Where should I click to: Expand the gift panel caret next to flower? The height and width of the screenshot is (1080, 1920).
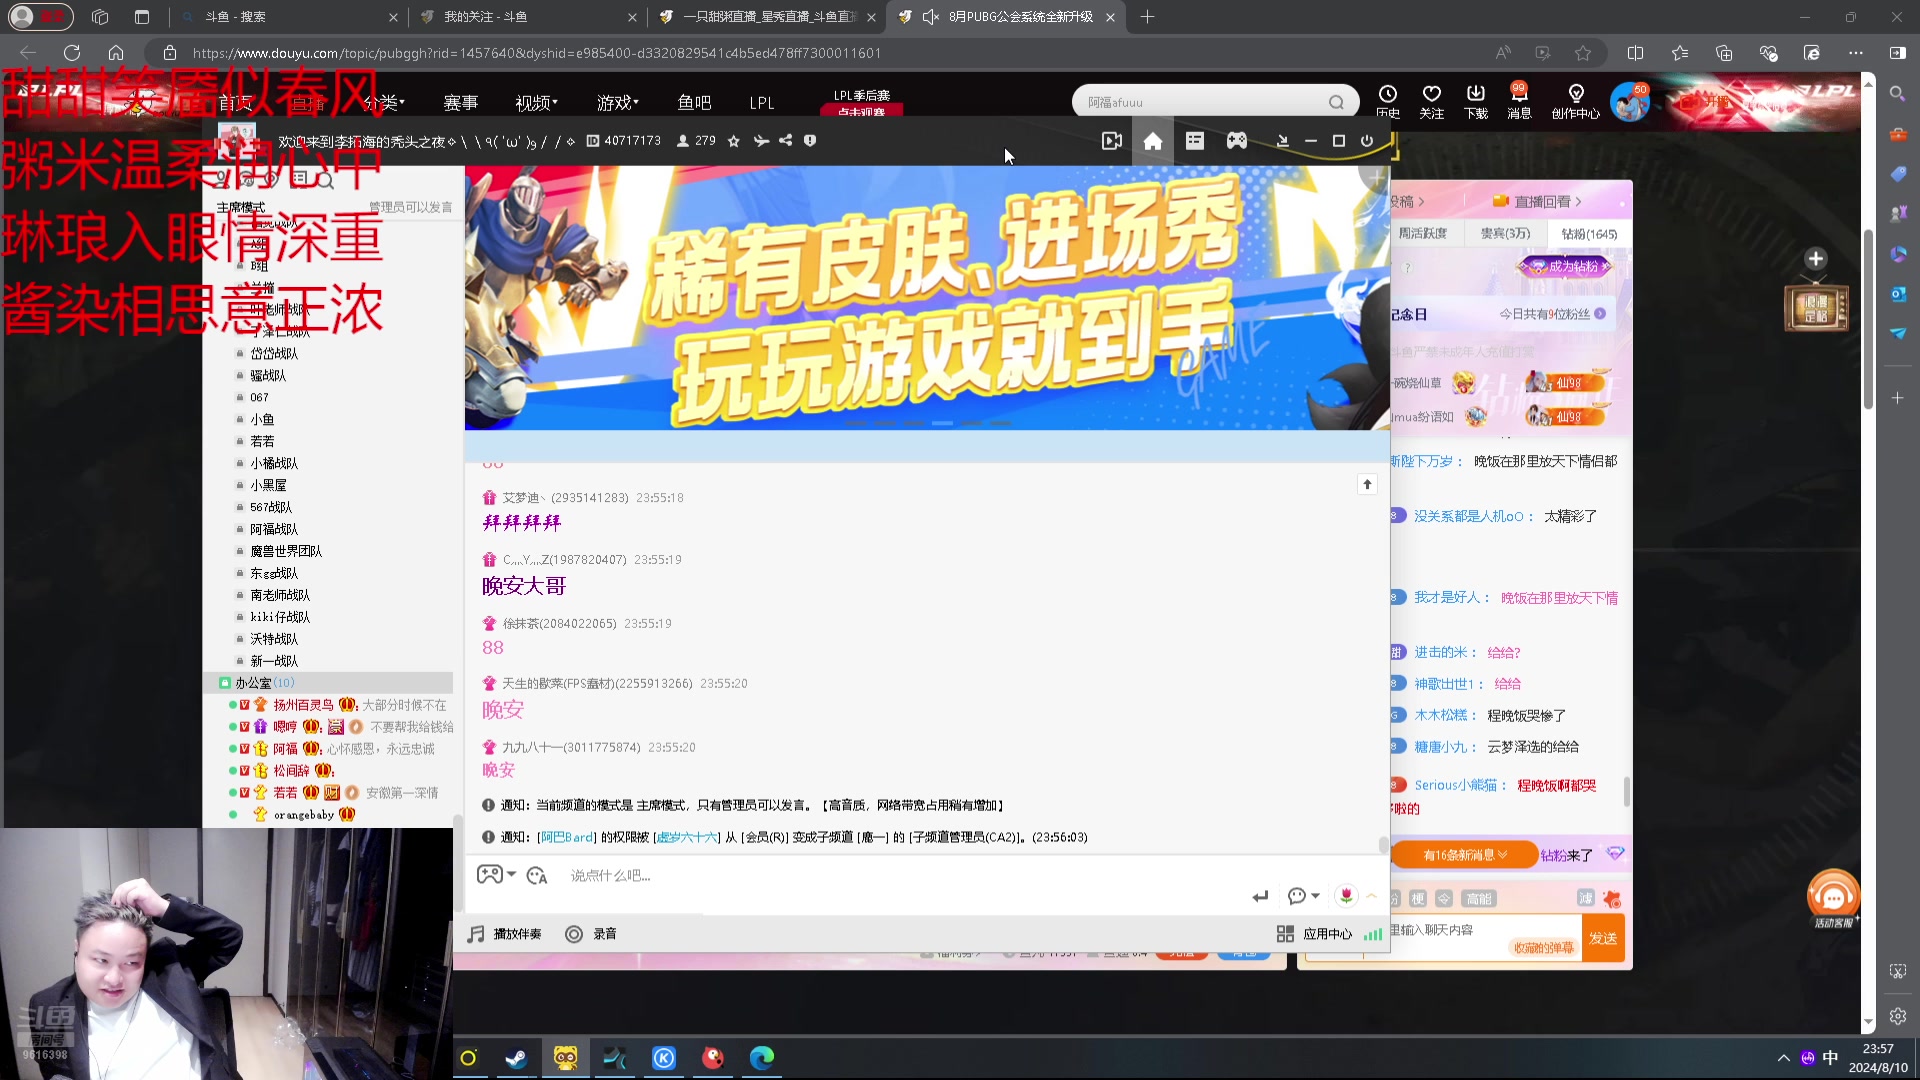coord(1372,896)
